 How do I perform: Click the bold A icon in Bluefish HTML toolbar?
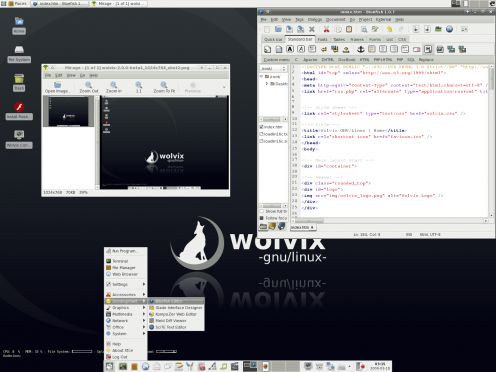tap(290, 49)
